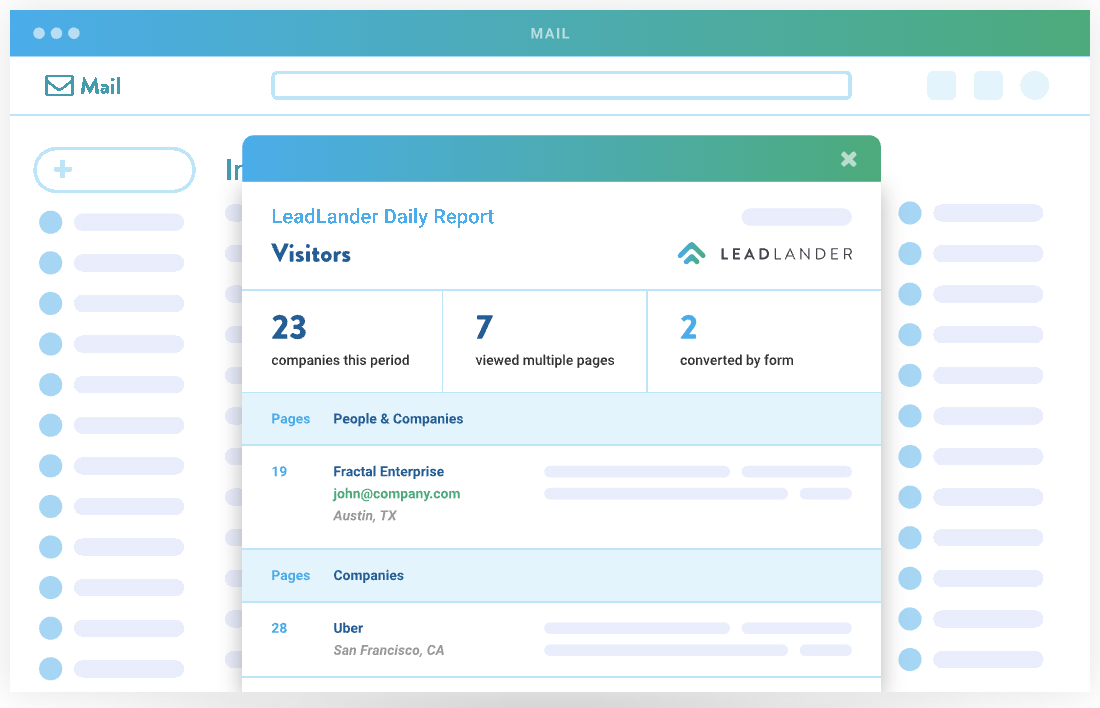1100x708 pixels.
Task: Click the envelope Mail logo icon
Action: point(59,86)
